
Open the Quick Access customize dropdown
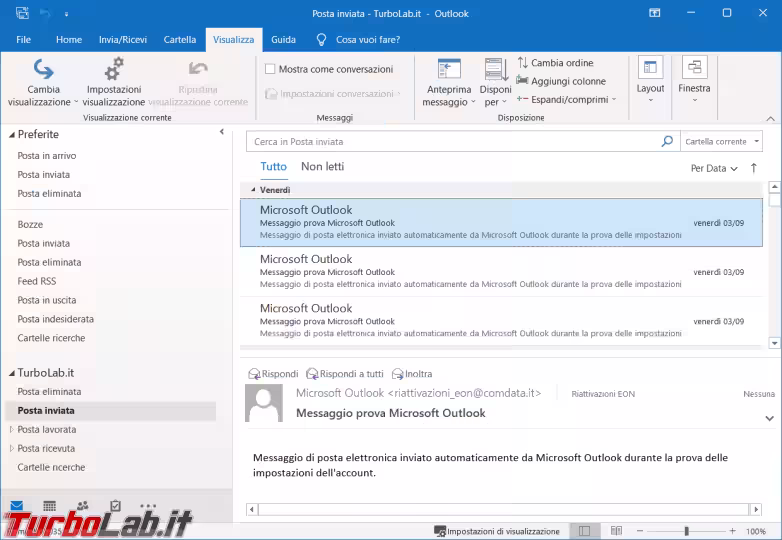[66, 14]
